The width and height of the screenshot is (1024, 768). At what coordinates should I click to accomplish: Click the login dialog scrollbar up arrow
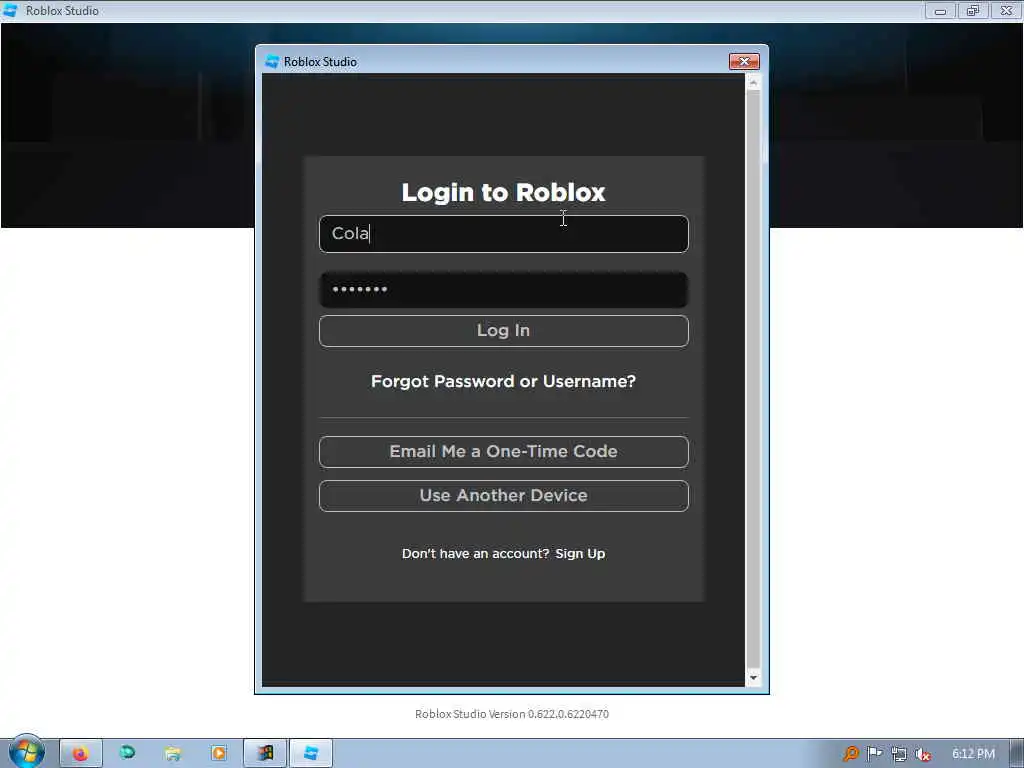pyautogui.click(x=753, y=82)
